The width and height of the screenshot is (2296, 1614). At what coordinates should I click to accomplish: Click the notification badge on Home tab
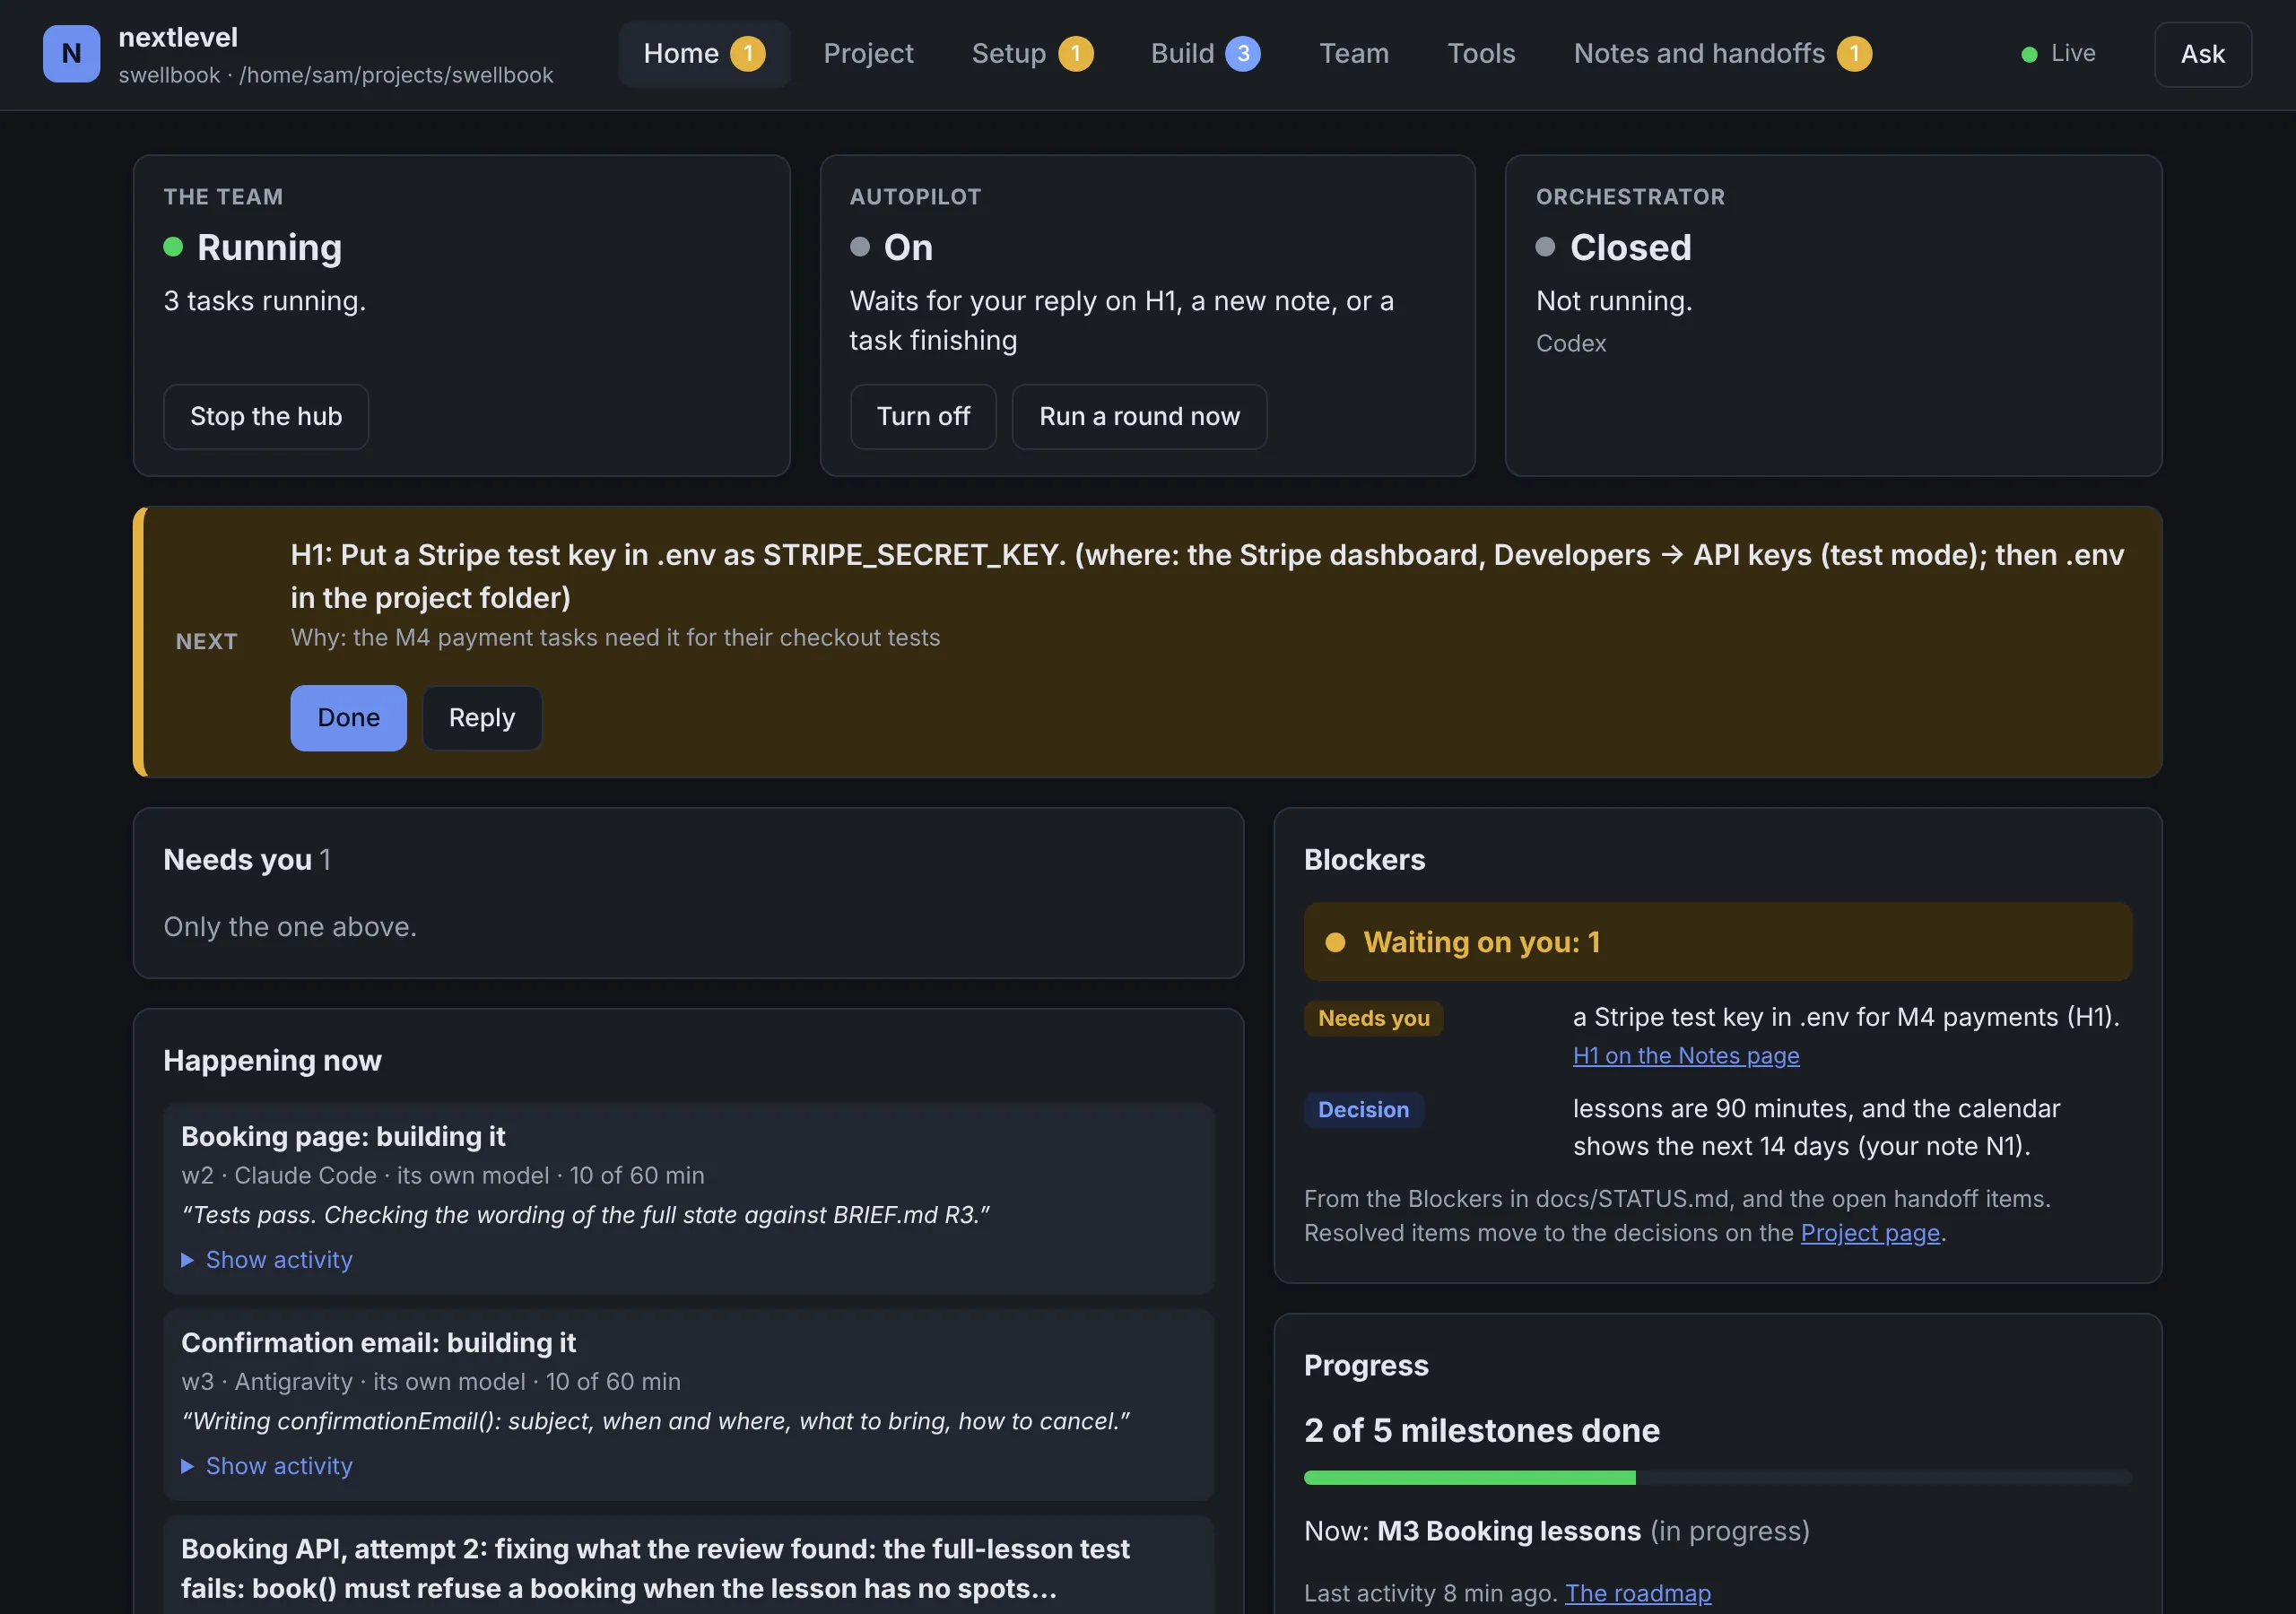(x=747, y=54)
